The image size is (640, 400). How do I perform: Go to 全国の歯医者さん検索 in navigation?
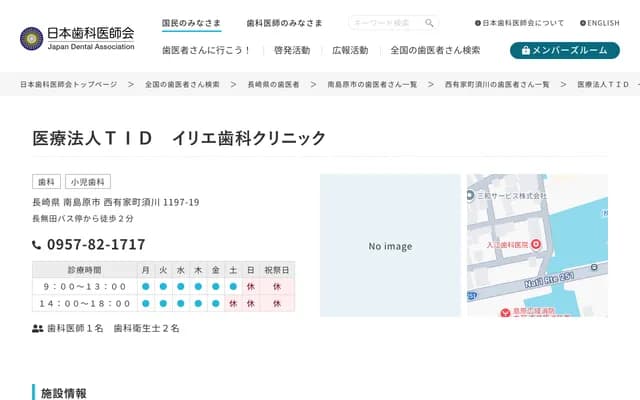tap(435, 50)
